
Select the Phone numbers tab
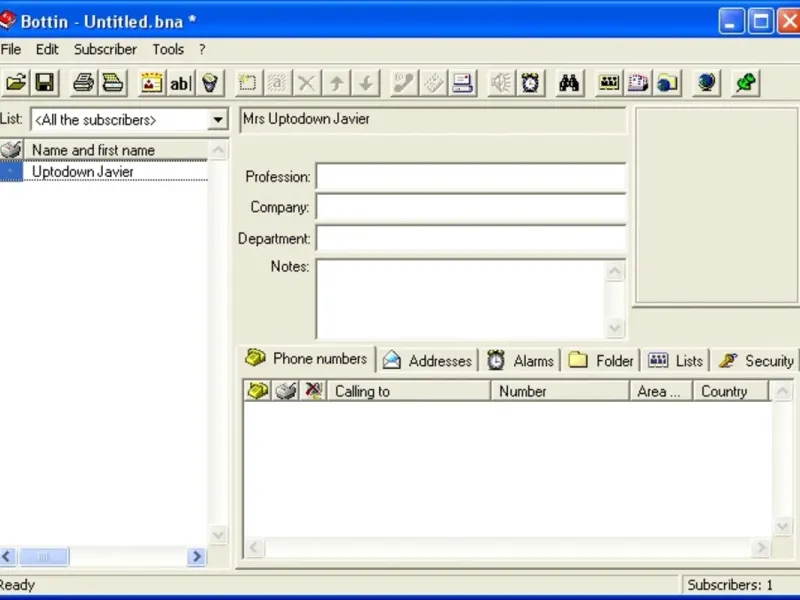306,359
